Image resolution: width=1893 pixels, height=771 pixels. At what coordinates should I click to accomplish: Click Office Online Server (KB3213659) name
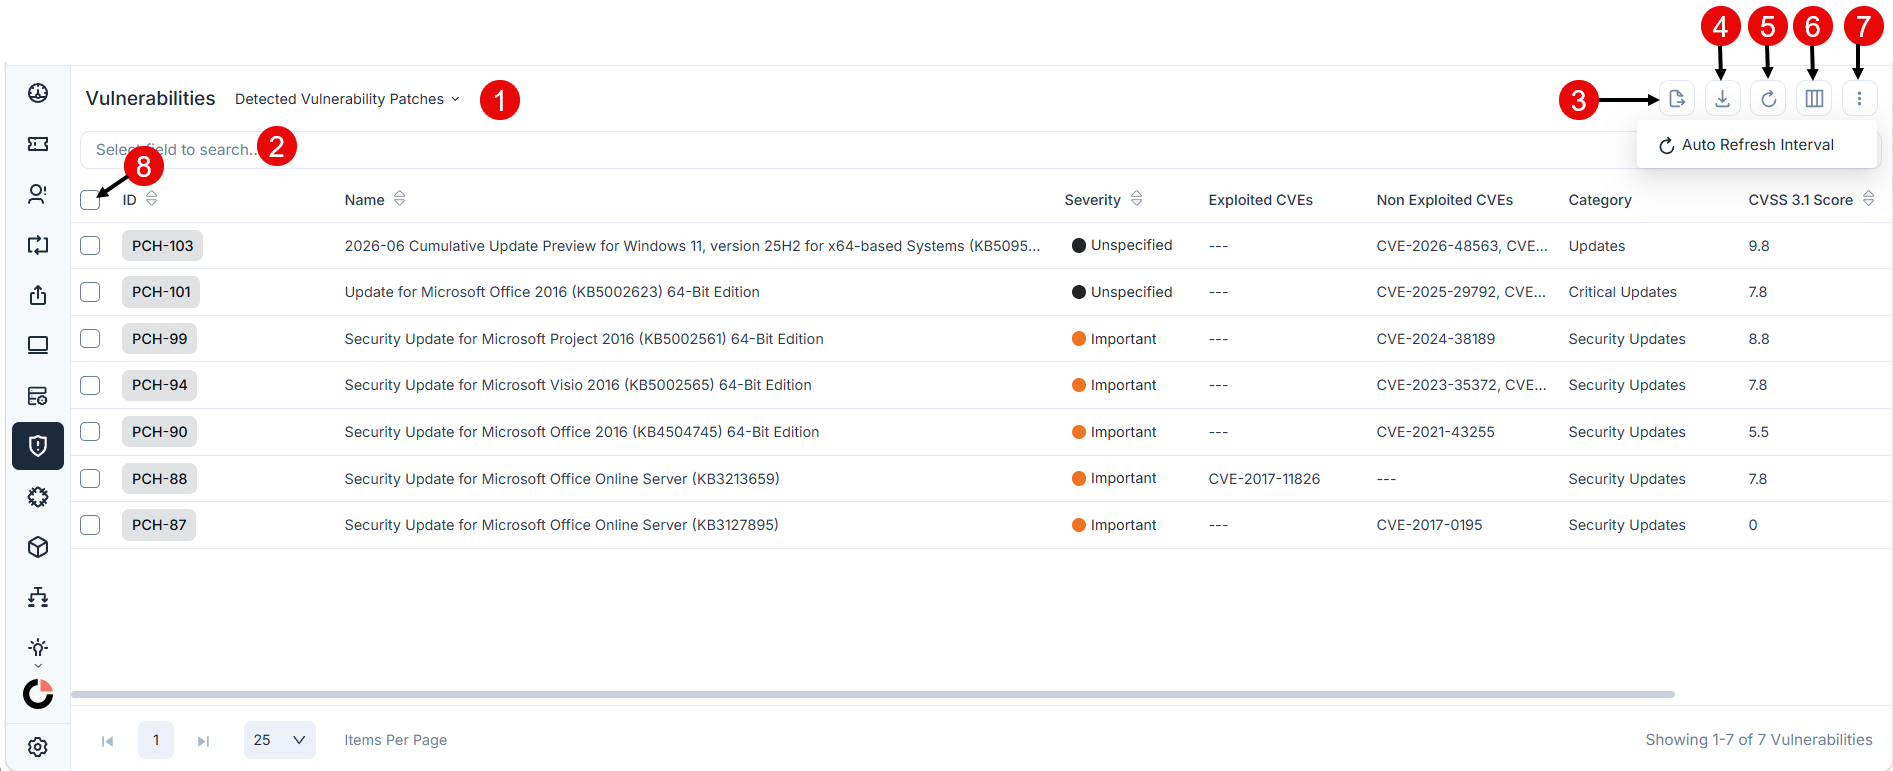(562, 479)
